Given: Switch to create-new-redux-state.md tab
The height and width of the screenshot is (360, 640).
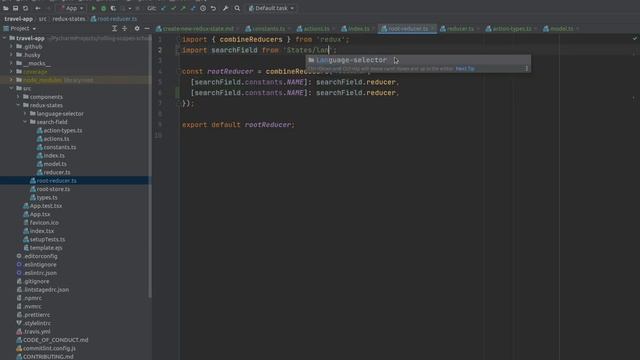Looking at the screenshot, I should pyautogui.click(x=198, y=29).
